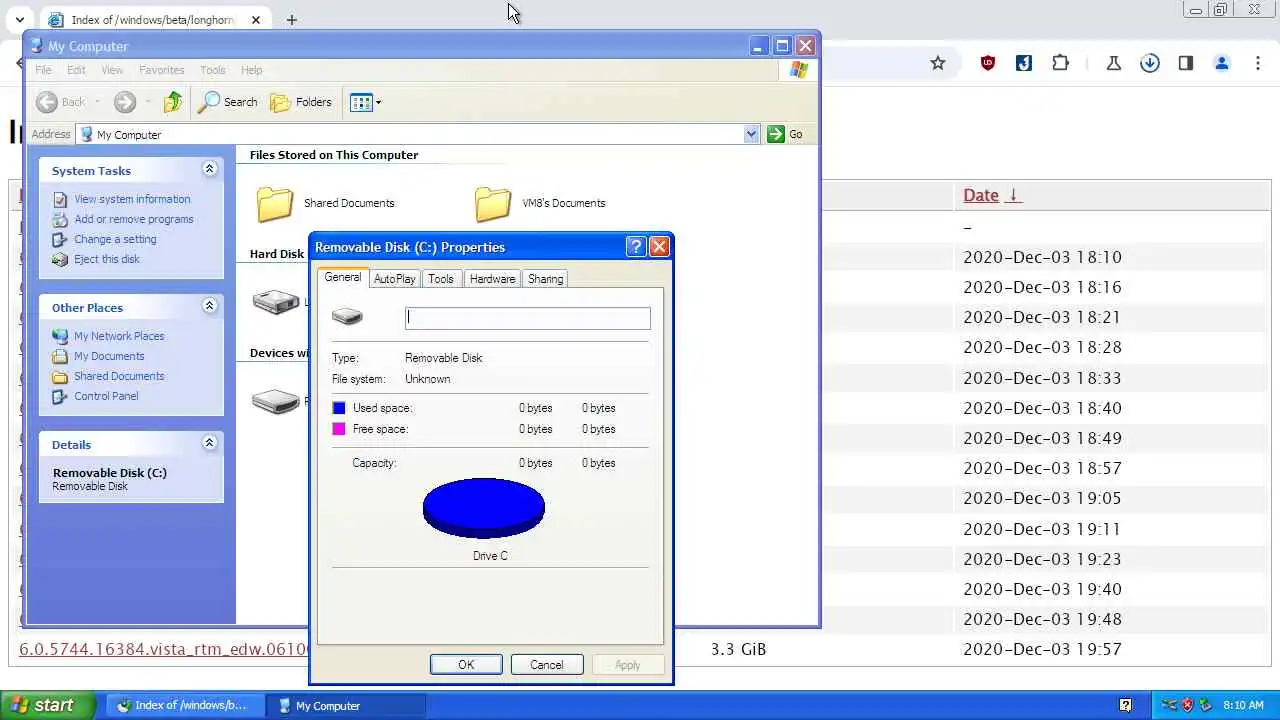Toggle the browser side panel icon
Viewport: 1280px width, 720px height.
tap(1186, 63)
